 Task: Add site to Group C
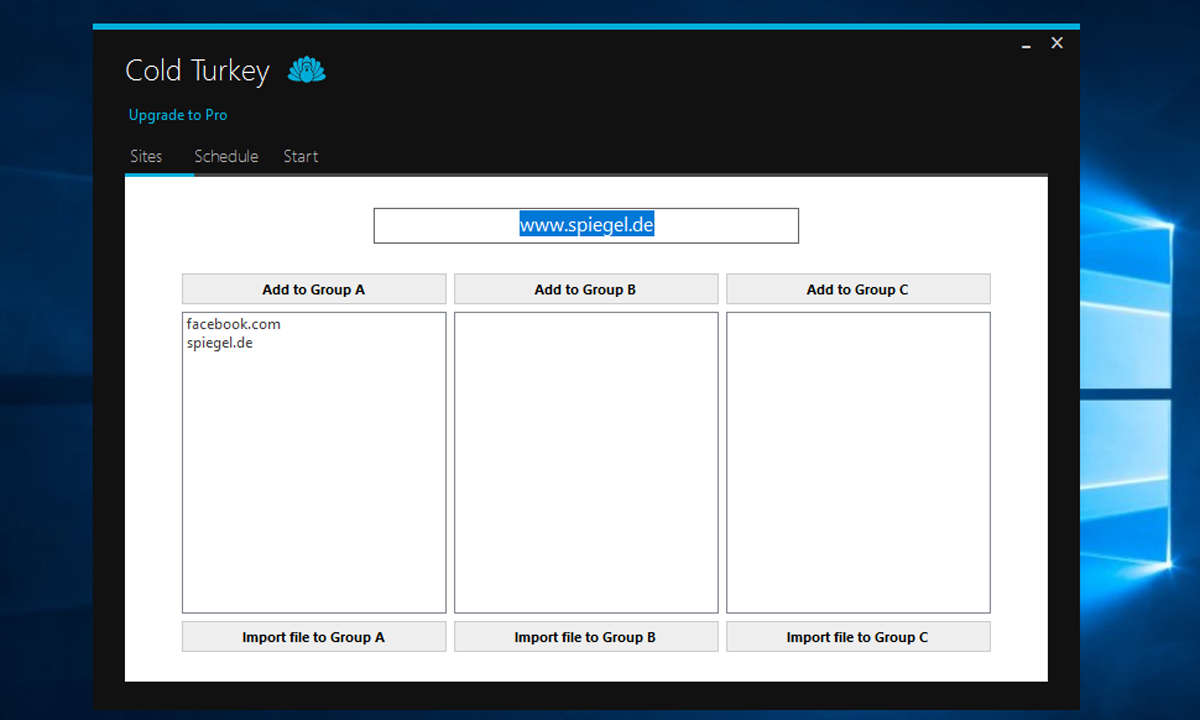(858, 289)
